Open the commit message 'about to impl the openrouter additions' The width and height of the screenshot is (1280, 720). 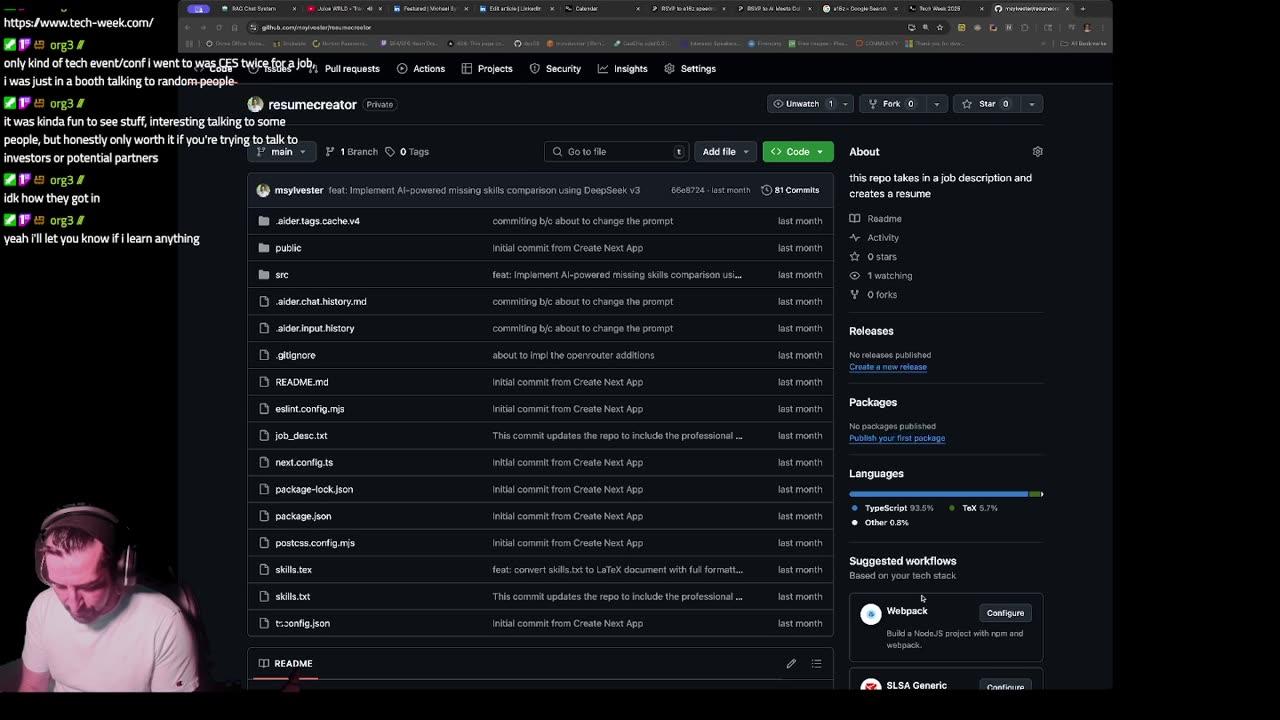(x=573, y=355)
